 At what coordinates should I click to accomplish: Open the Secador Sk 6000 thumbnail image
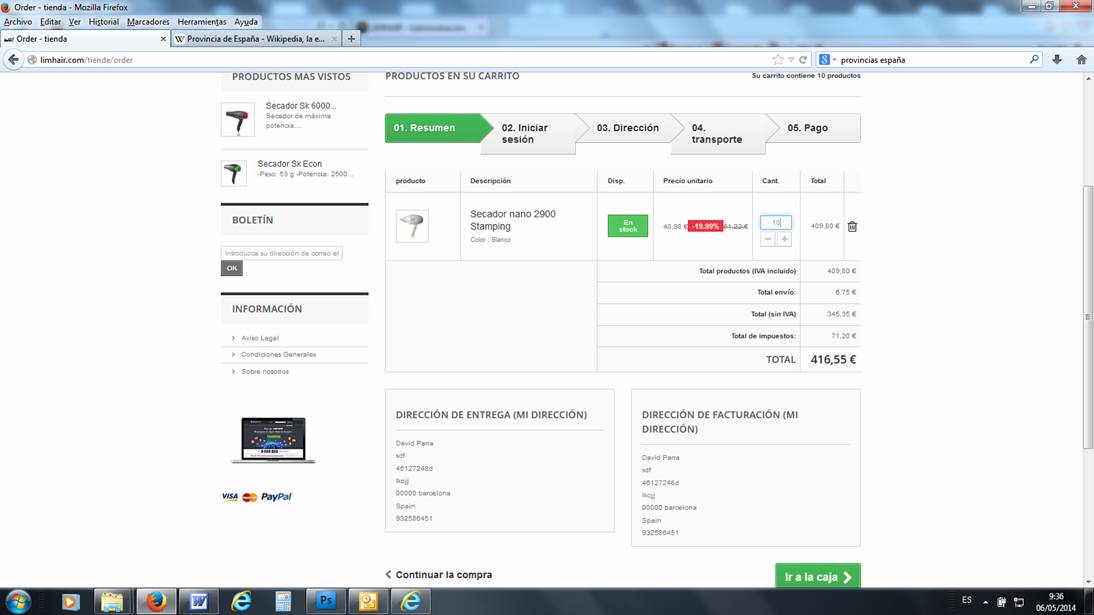(x=238, y=119)
